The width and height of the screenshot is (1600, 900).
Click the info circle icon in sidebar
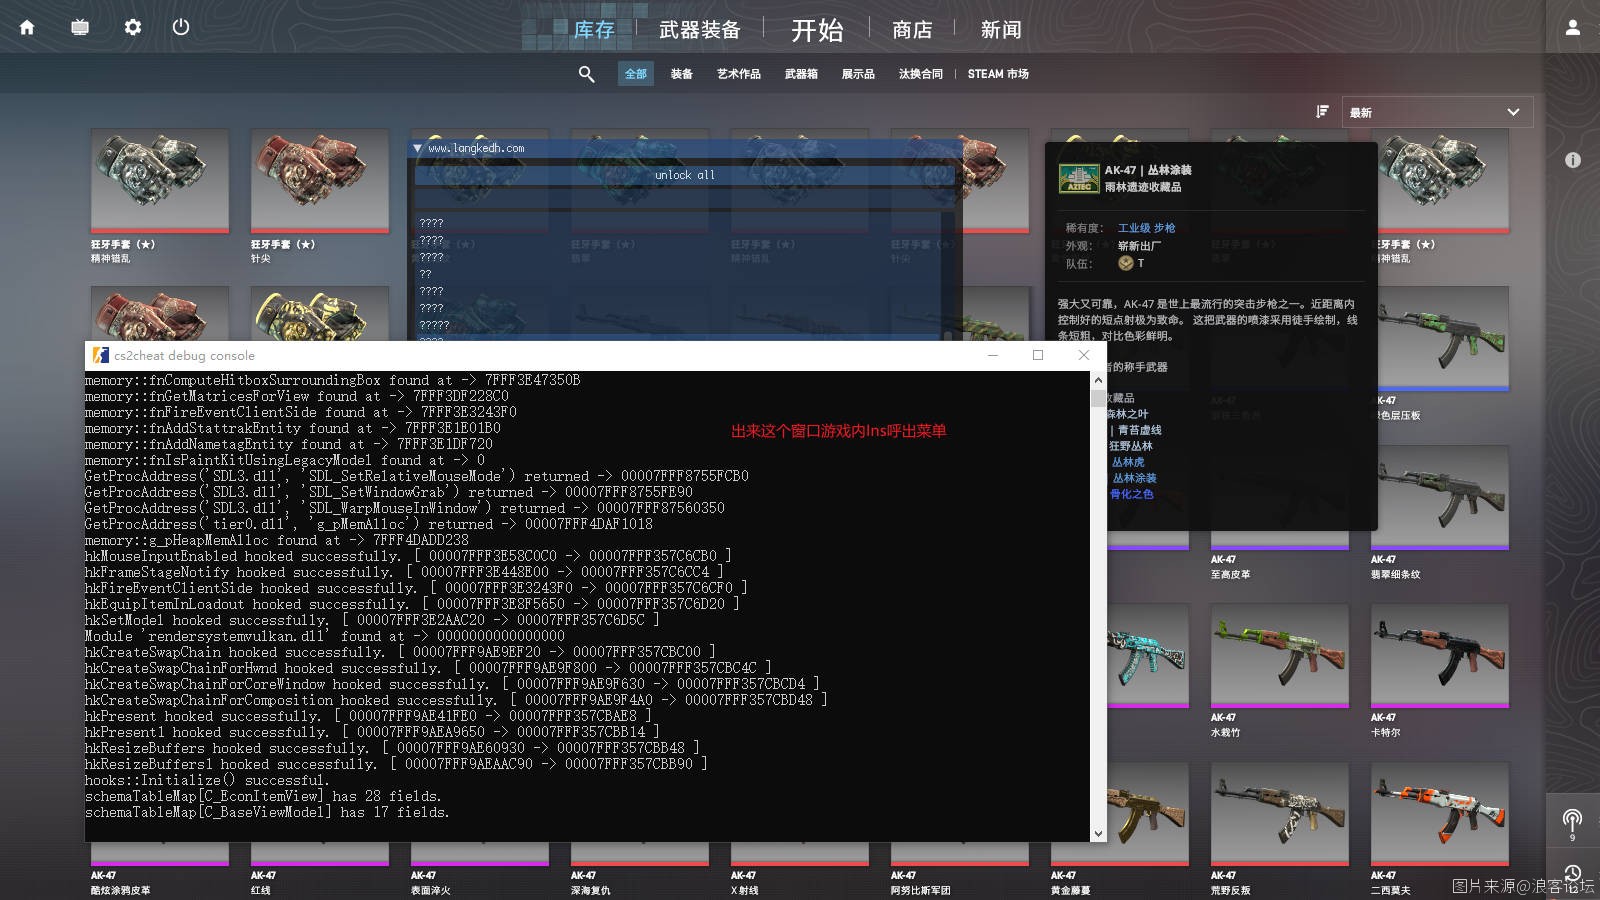(x=1573, y=160)
